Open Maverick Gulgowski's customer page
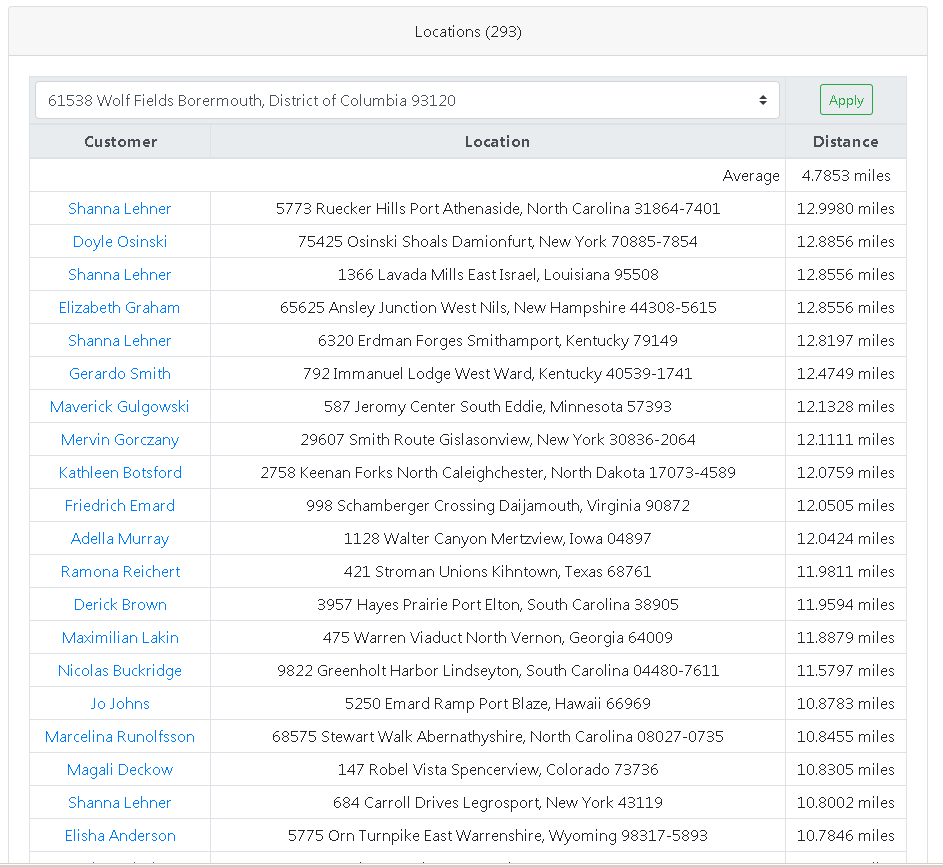943x867 pixels. 120,407
